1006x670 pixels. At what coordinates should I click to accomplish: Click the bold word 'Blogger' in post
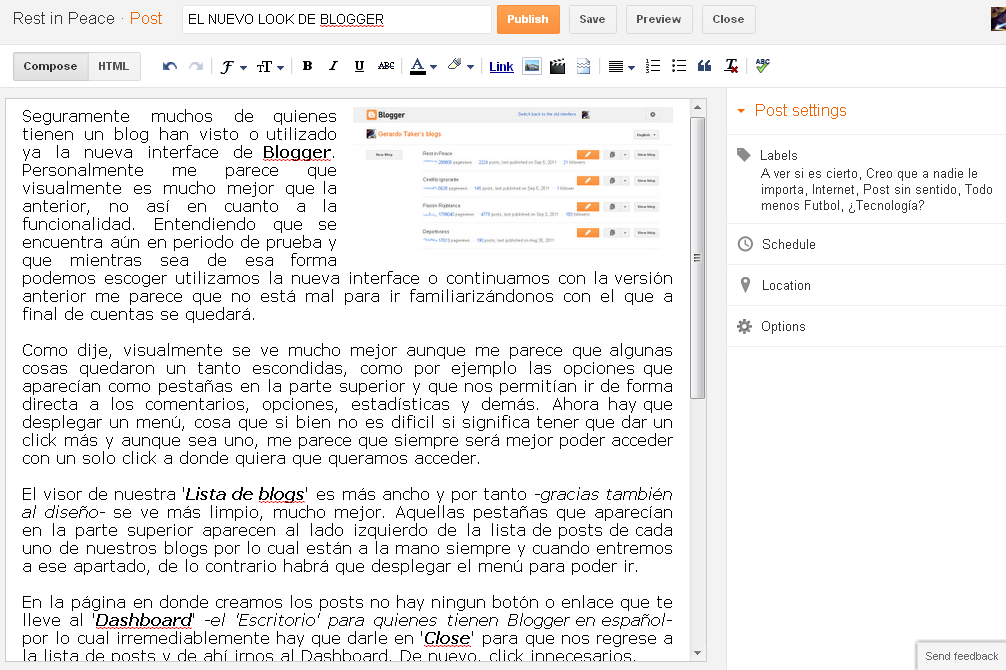(296, 152)
